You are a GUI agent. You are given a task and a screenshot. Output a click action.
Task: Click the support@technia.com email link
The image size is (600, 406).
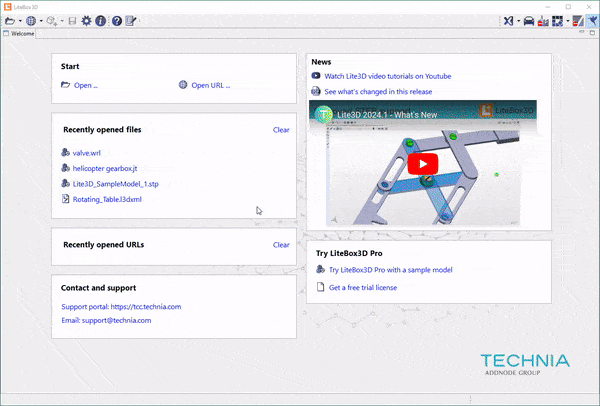click(106, 320)
